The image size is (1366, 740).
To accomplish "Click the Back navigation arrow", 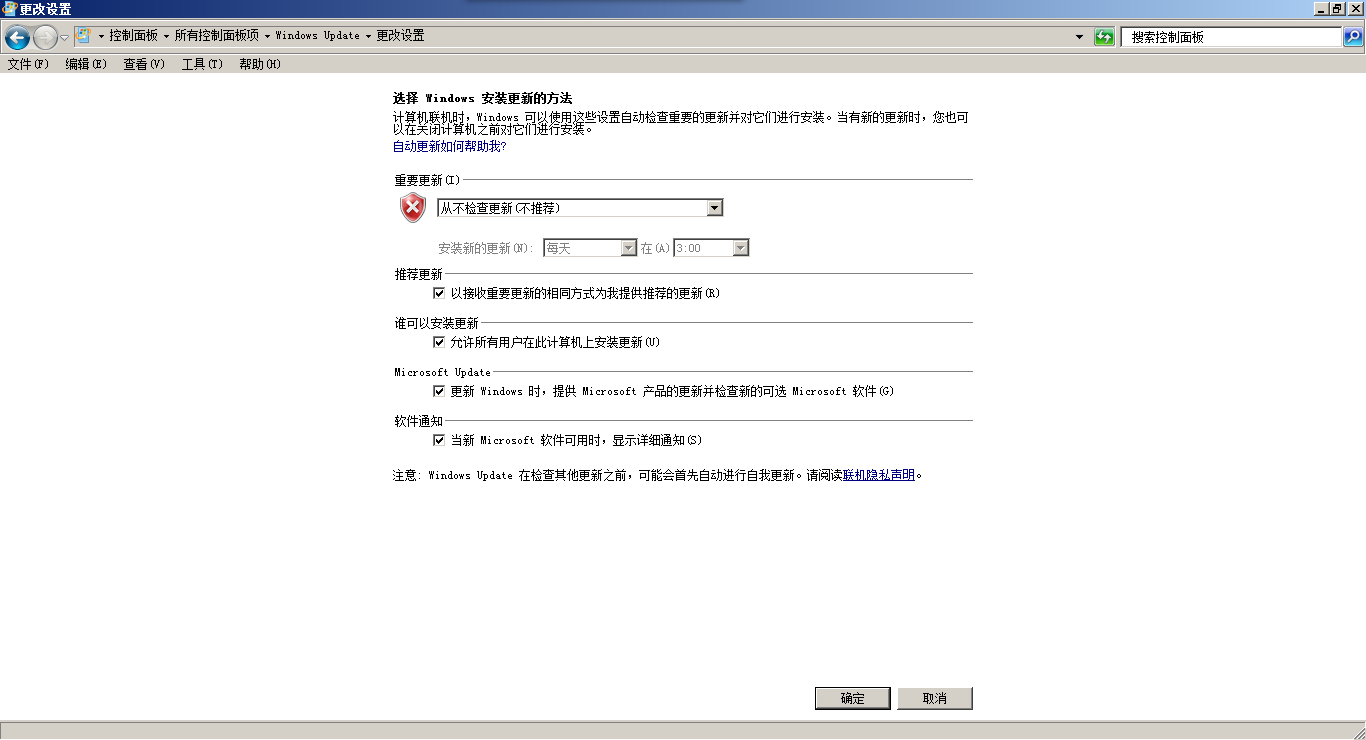I will pyautogui.click(x=17, y=37).
